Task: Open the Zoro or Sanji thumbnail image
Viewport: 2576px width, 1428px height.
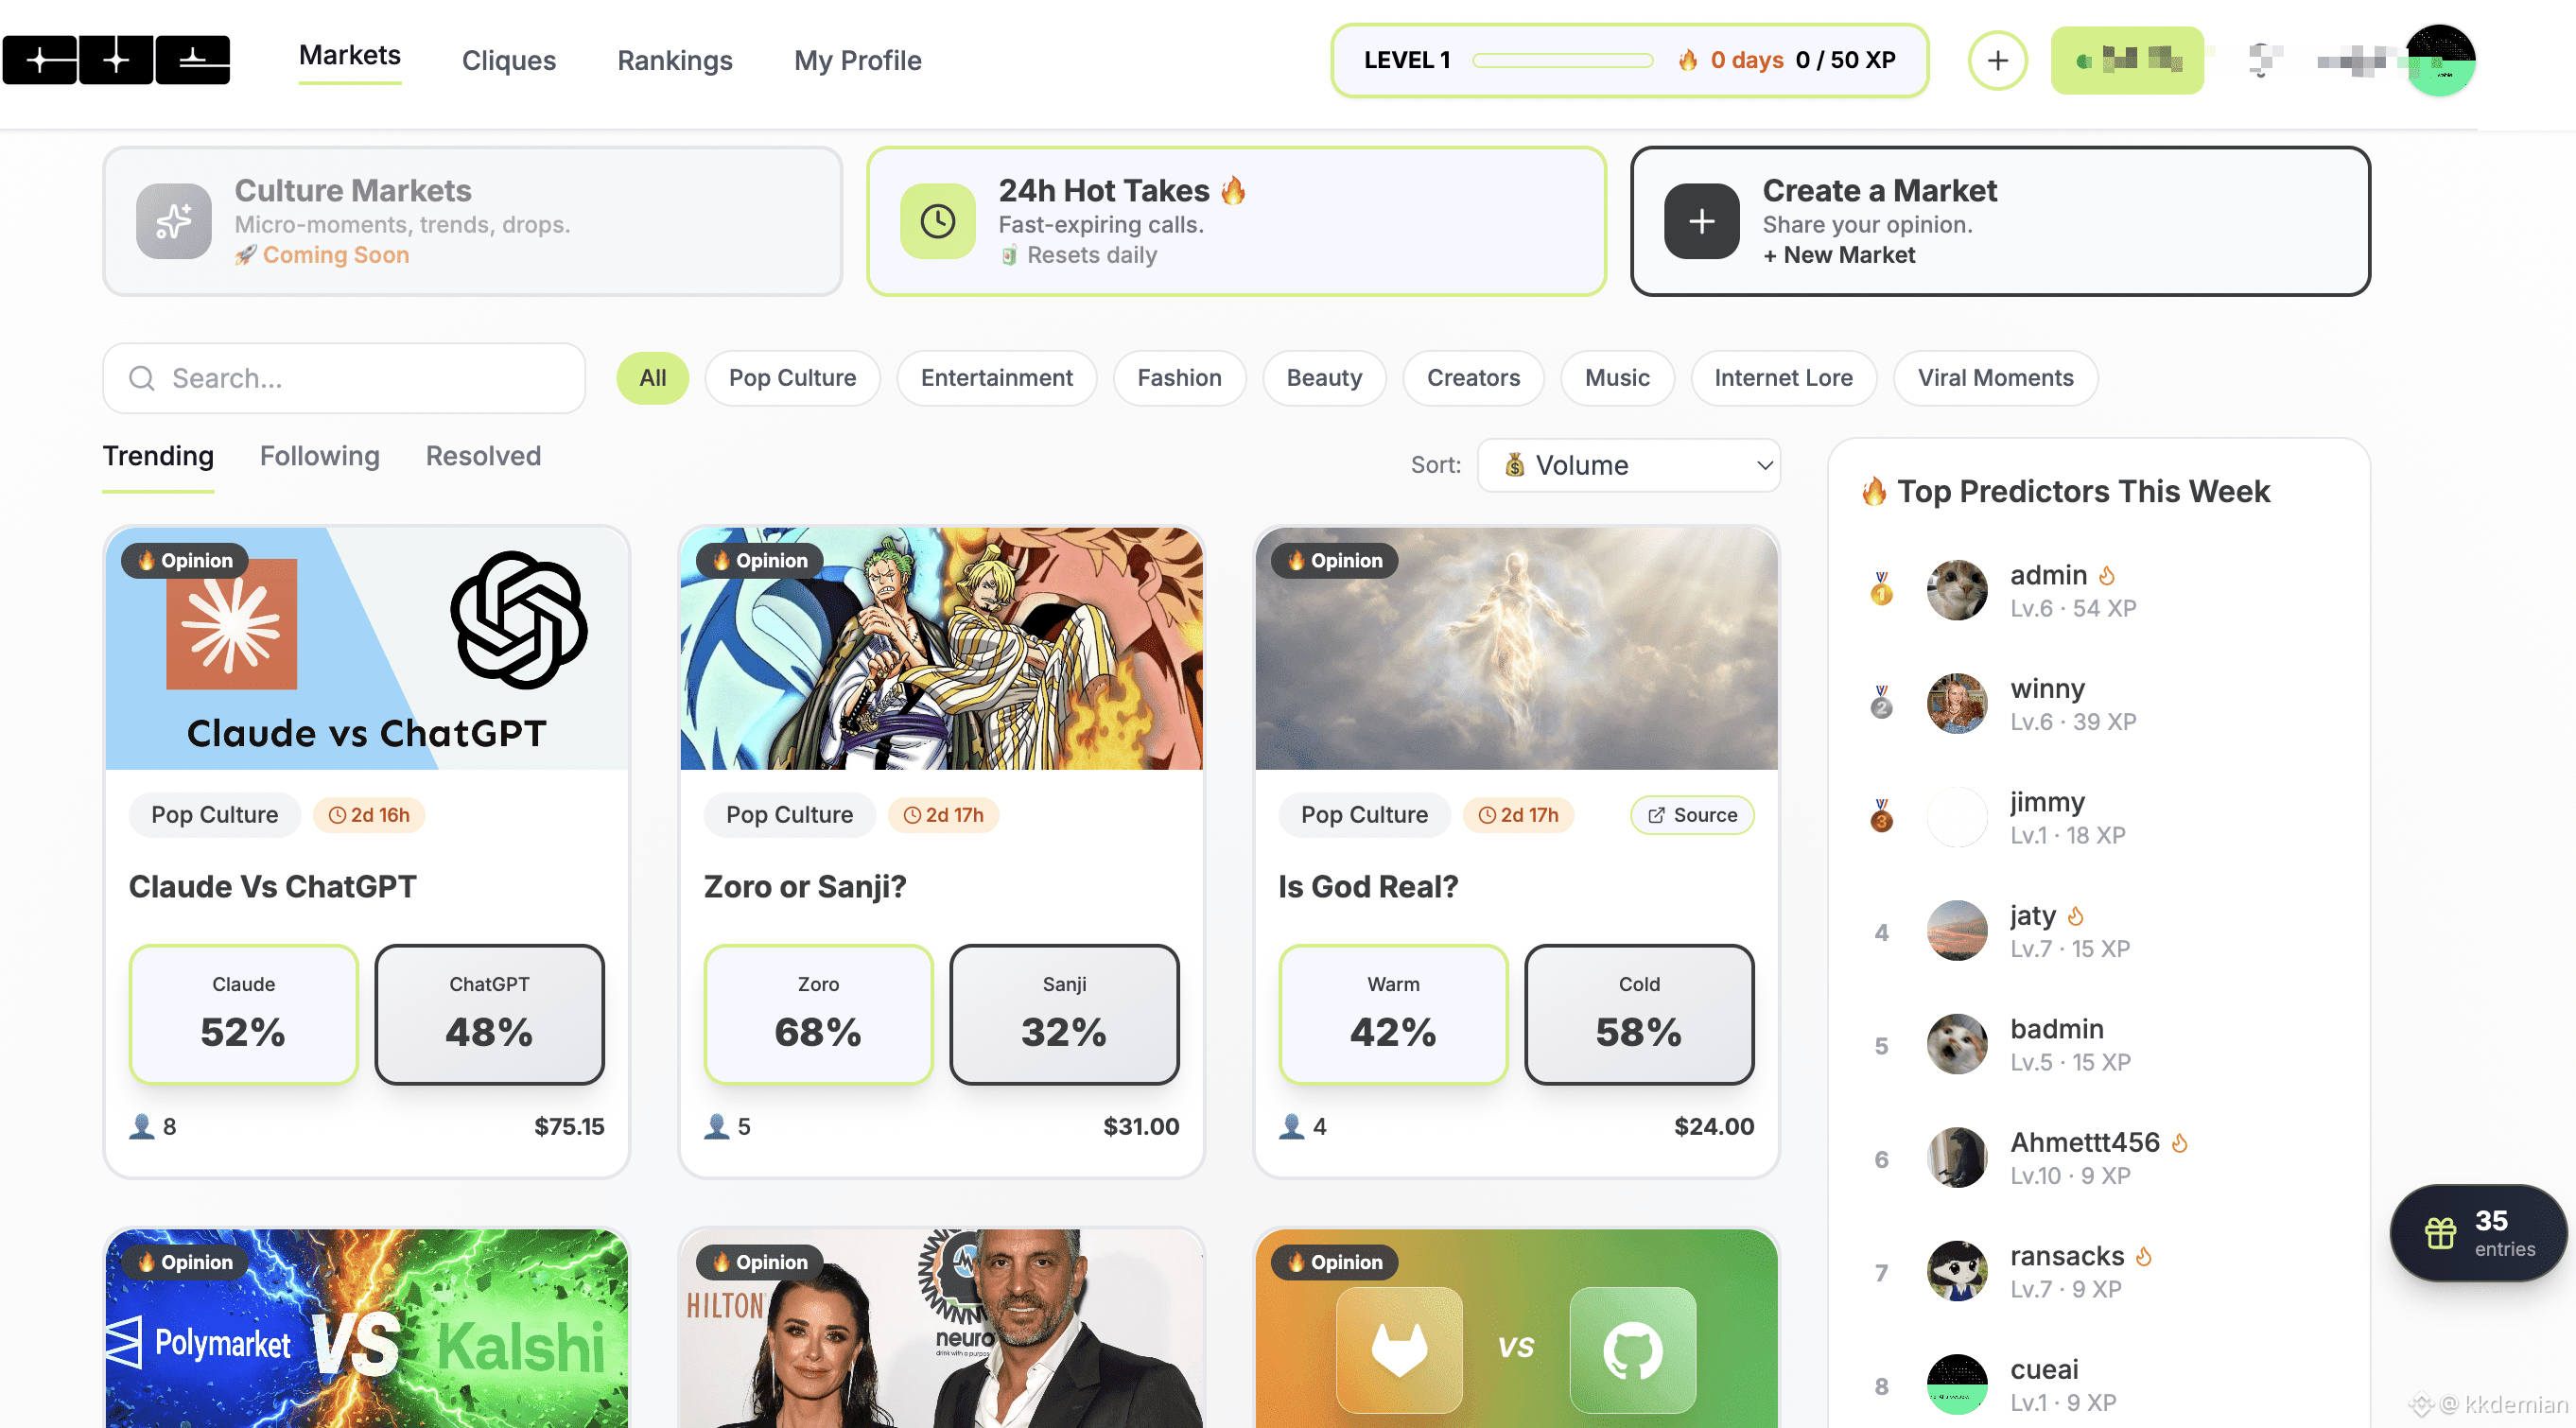Action: [x=941, y=649]
